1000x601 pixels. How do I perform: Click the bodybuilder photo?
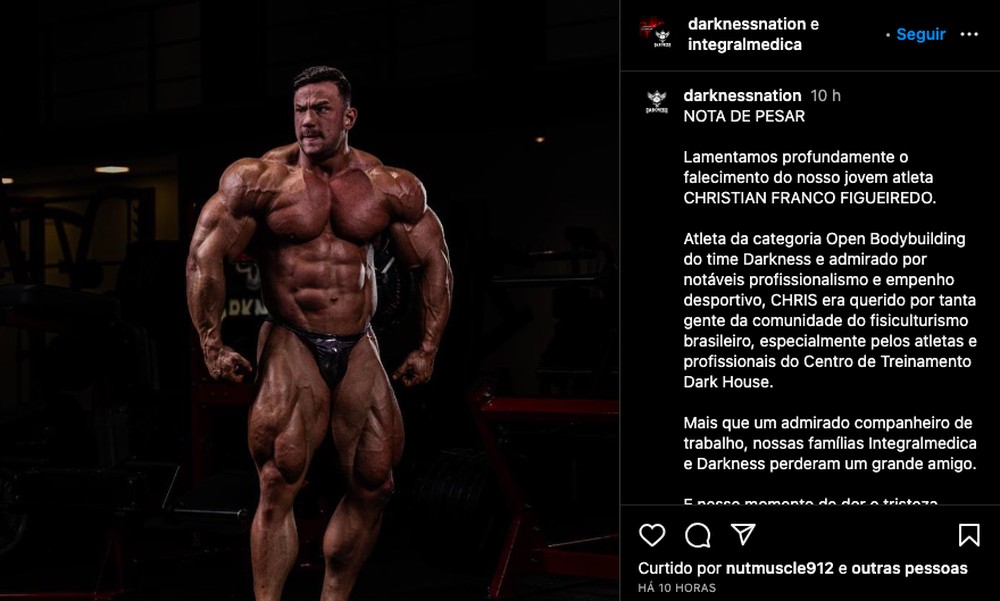pyautogui.click(x=309, y=300)
